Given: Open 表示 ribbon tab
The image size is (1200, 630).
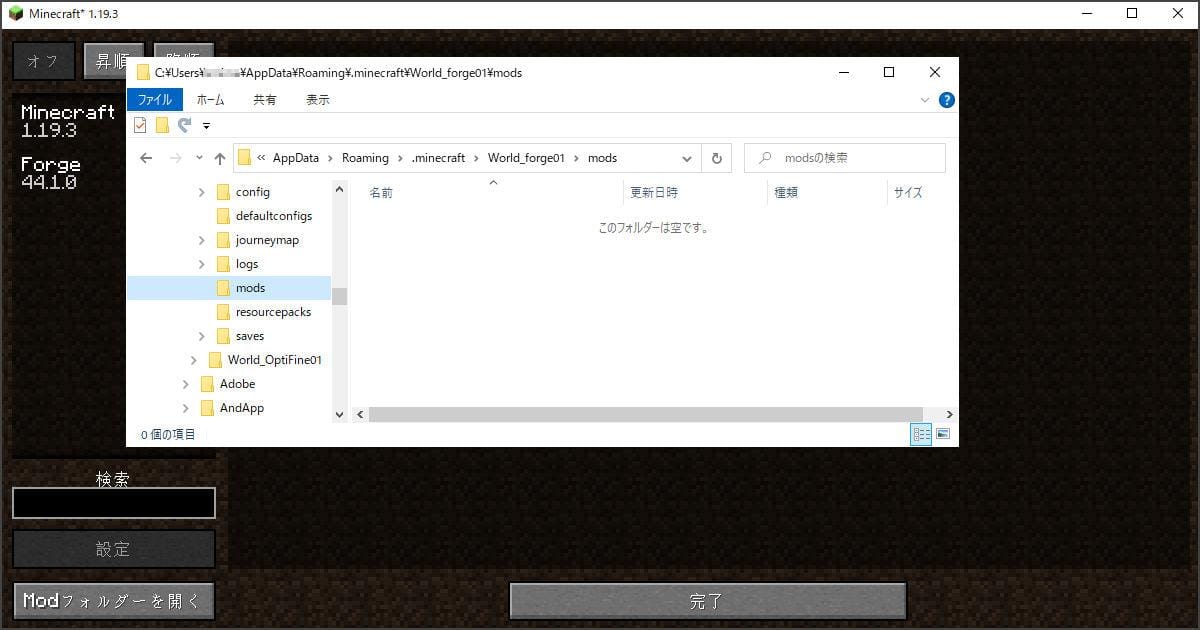Looking at the screenshot, I should tap(318, 100).
